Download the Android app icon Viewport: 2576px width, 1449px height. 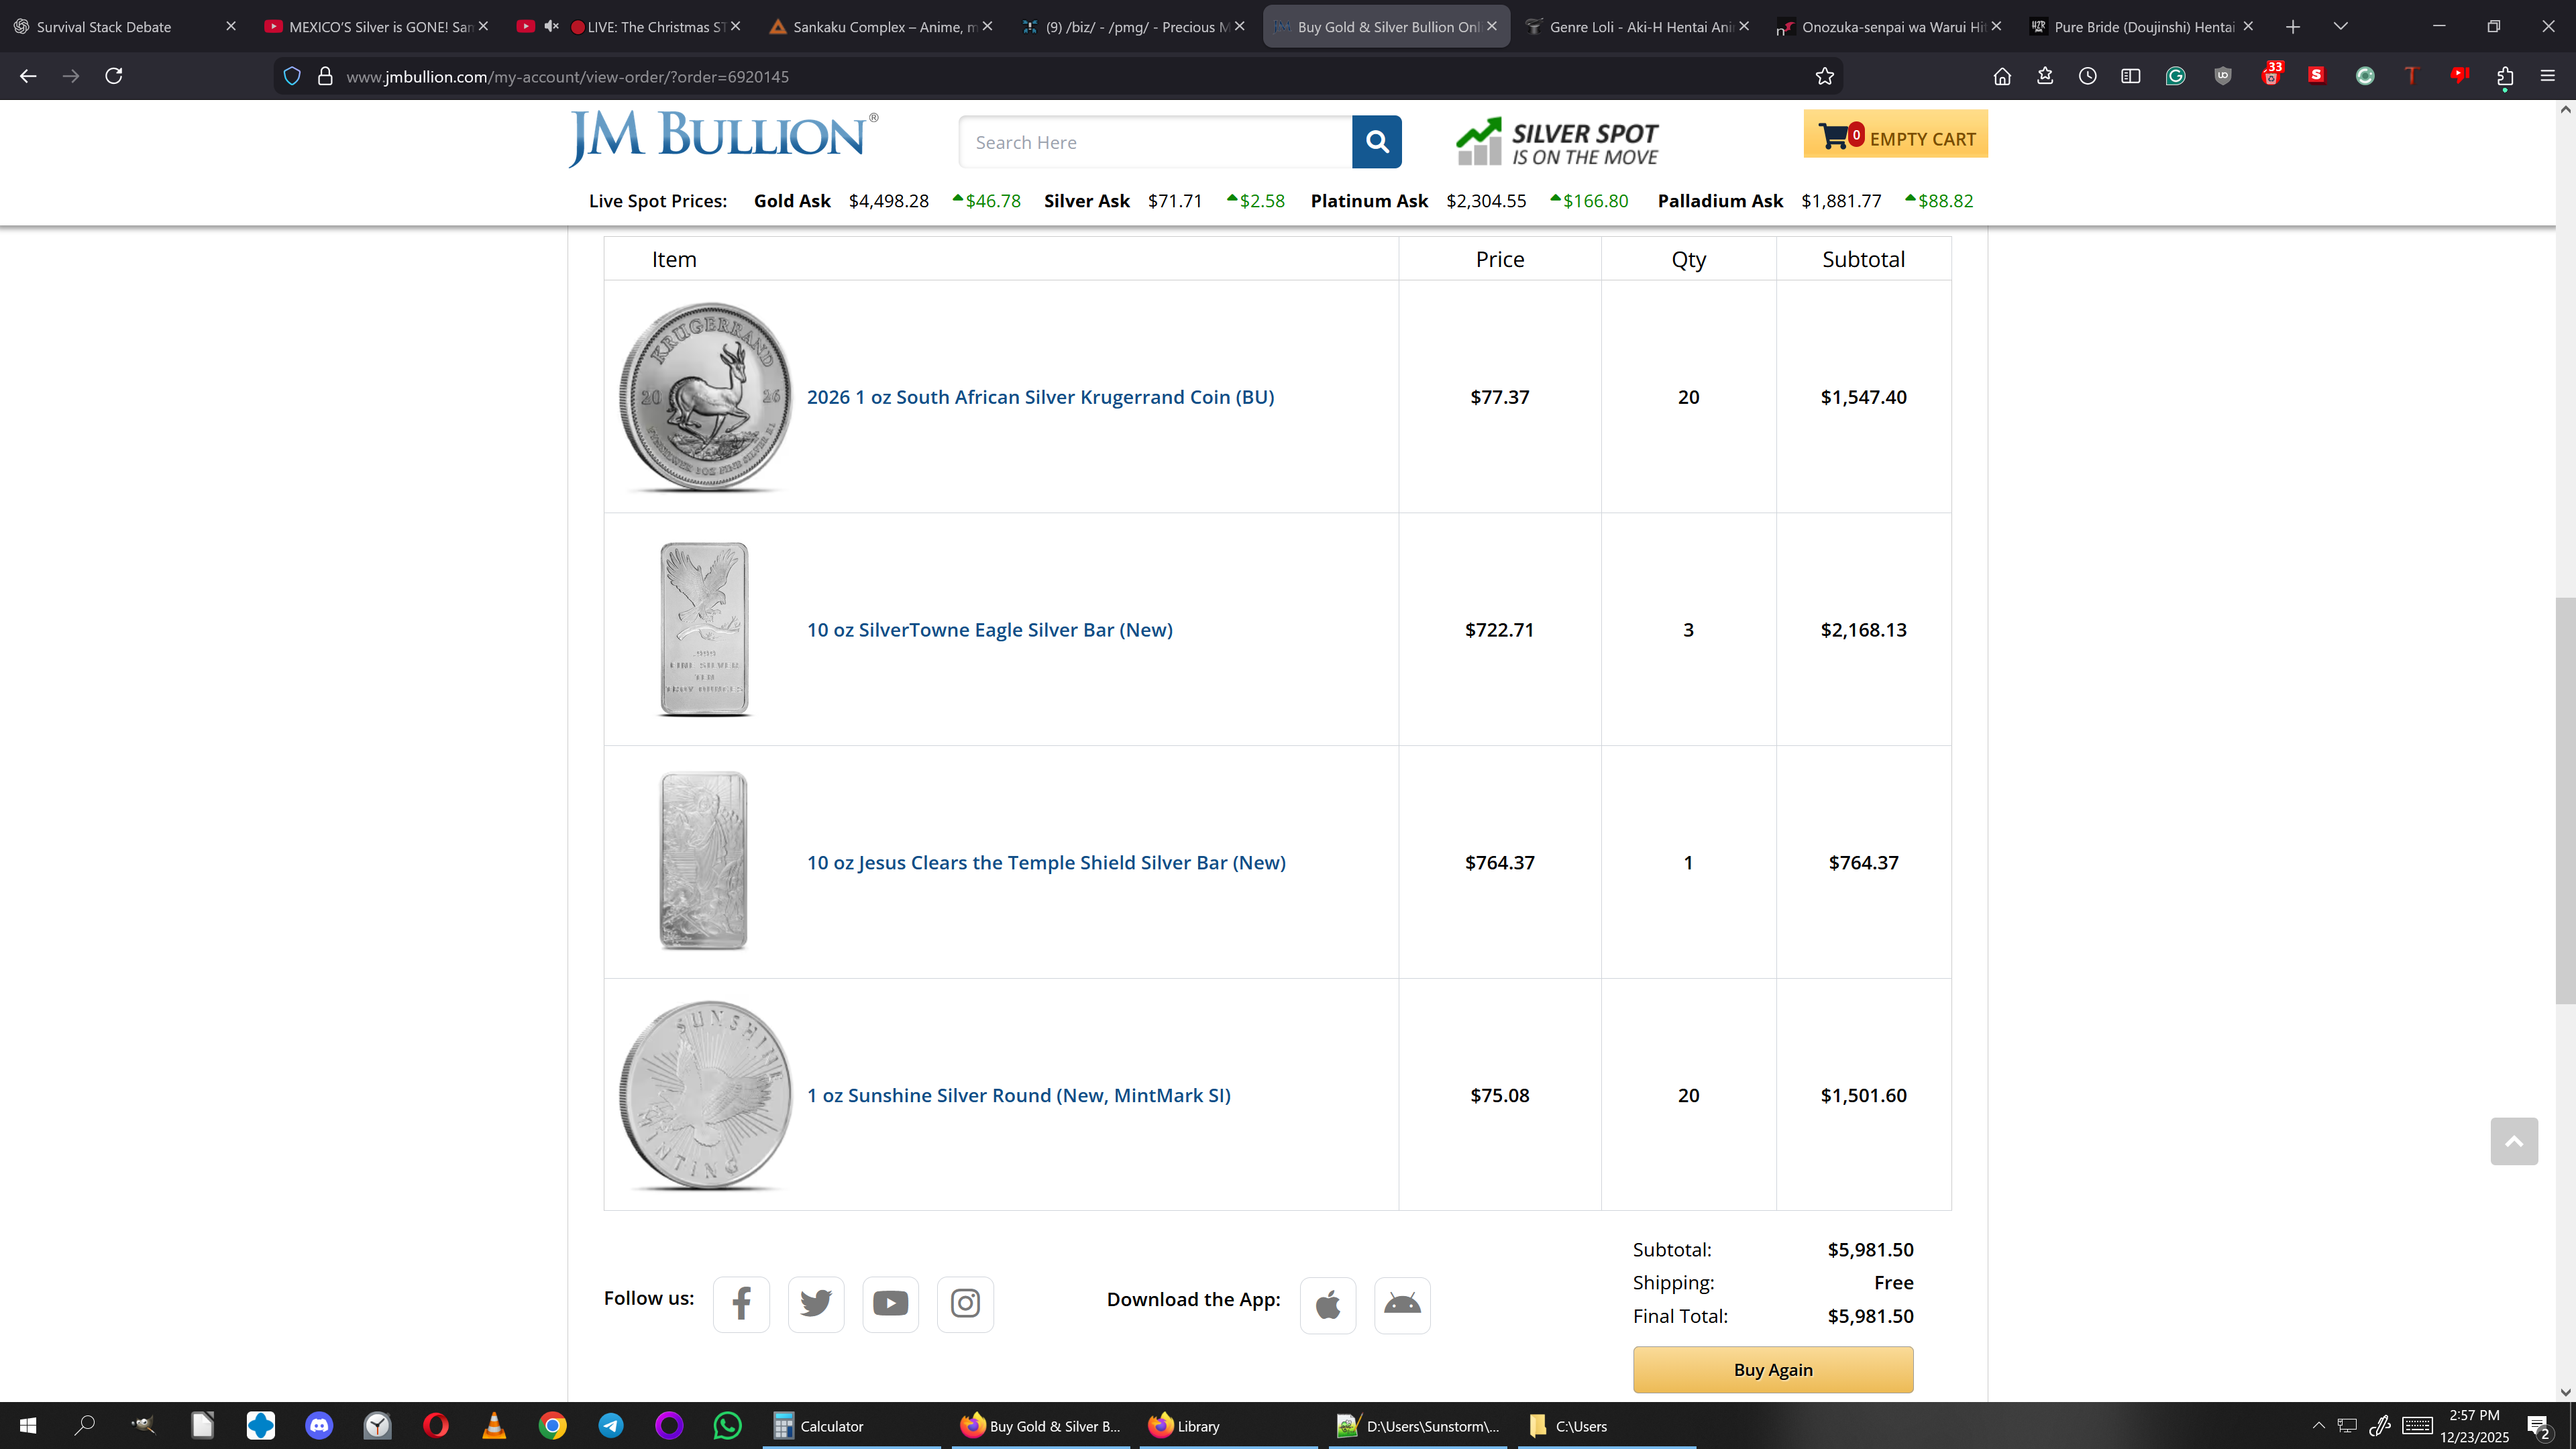(x=1402, y=1304)
